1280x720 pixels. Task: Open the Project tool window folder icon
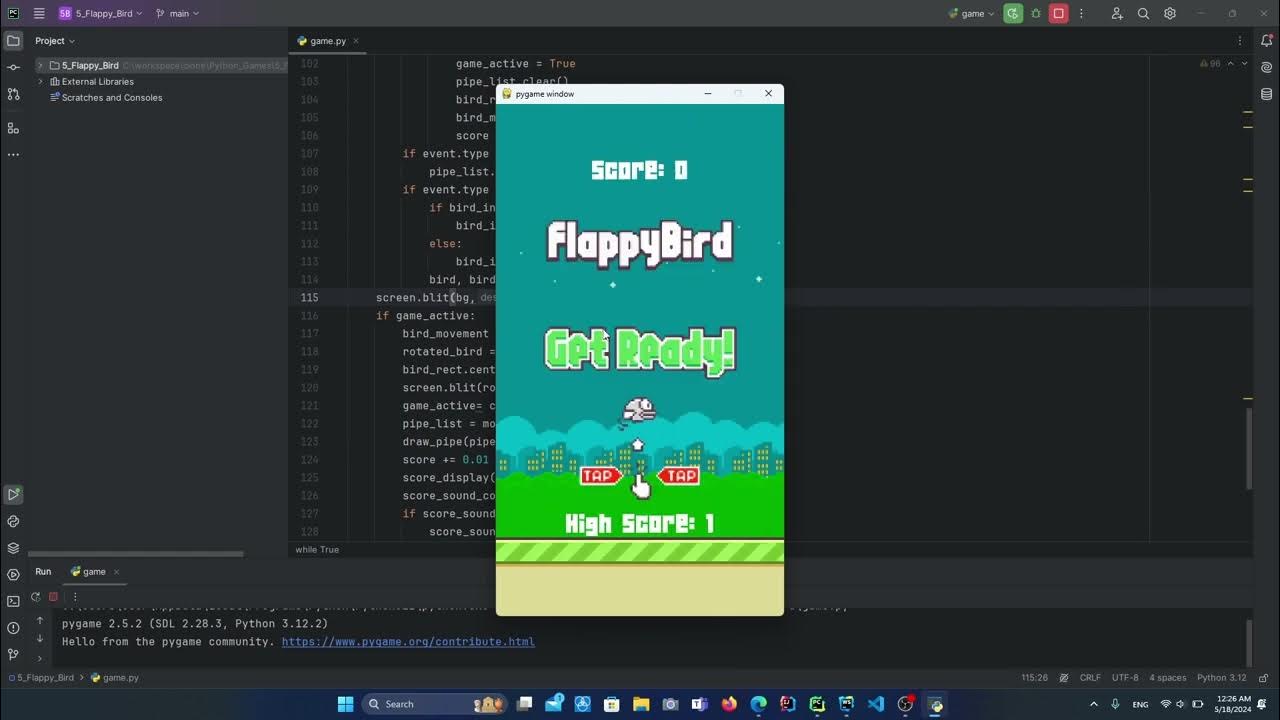(x=13, y=41)
